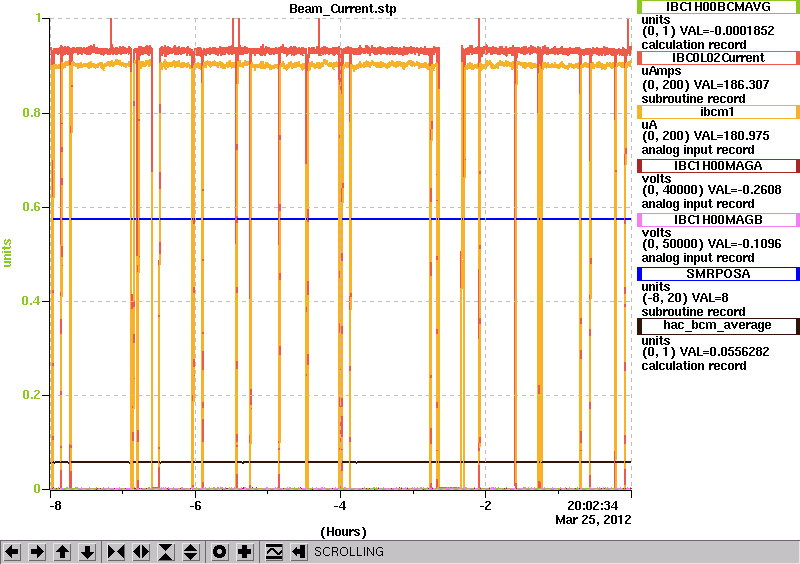Screen dimensions: 800x564
Task: Click the (-8, 20) VAL=8 reading
Action: pos(685,298)
